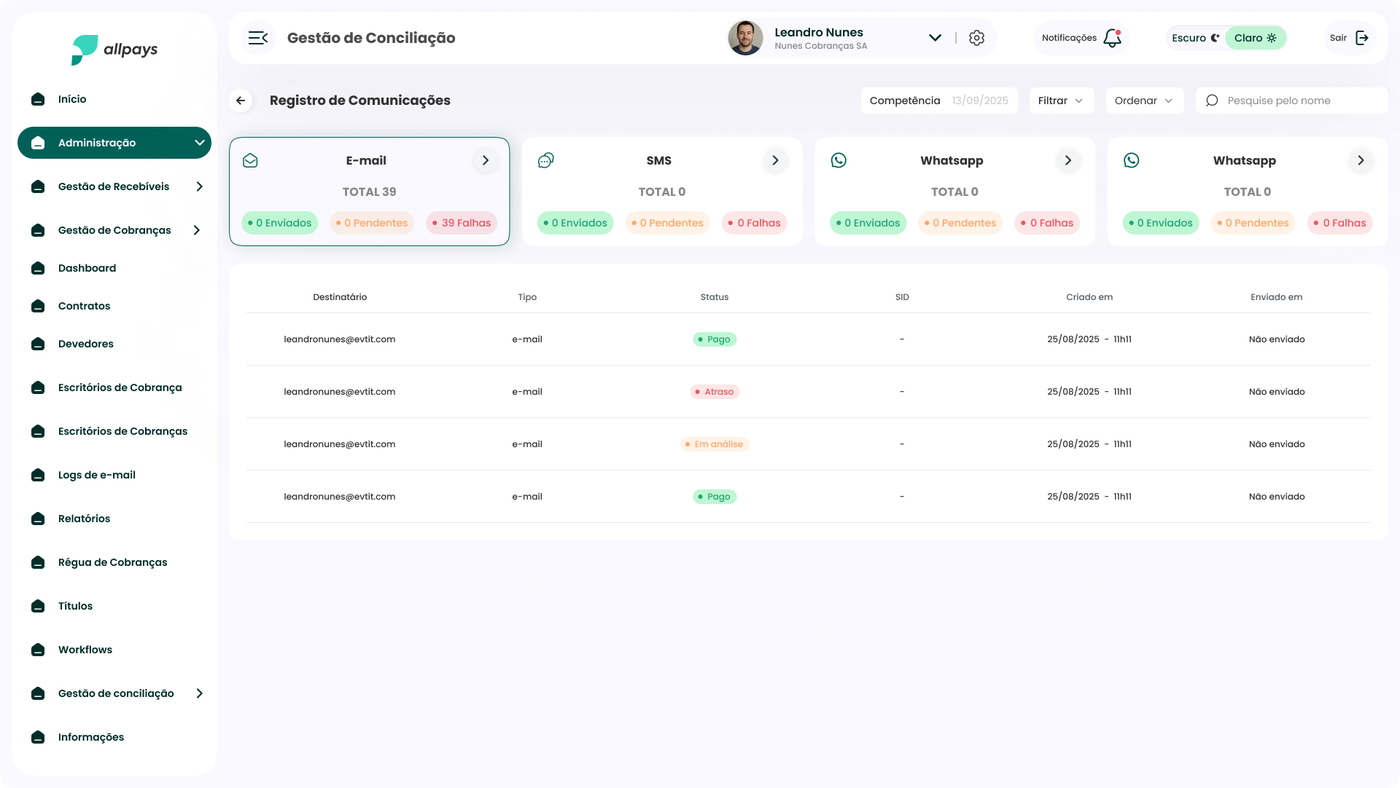Screen dimensions: 1400x788
Task: Select the Administração menu item
Action: (114, 143)
